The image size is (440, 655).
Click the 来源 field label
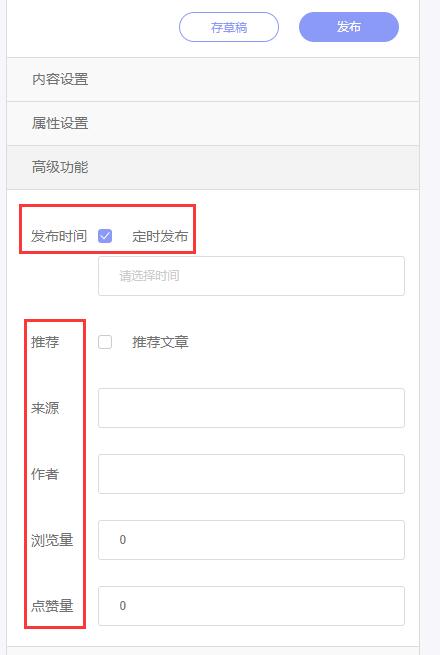coord(45,408)
